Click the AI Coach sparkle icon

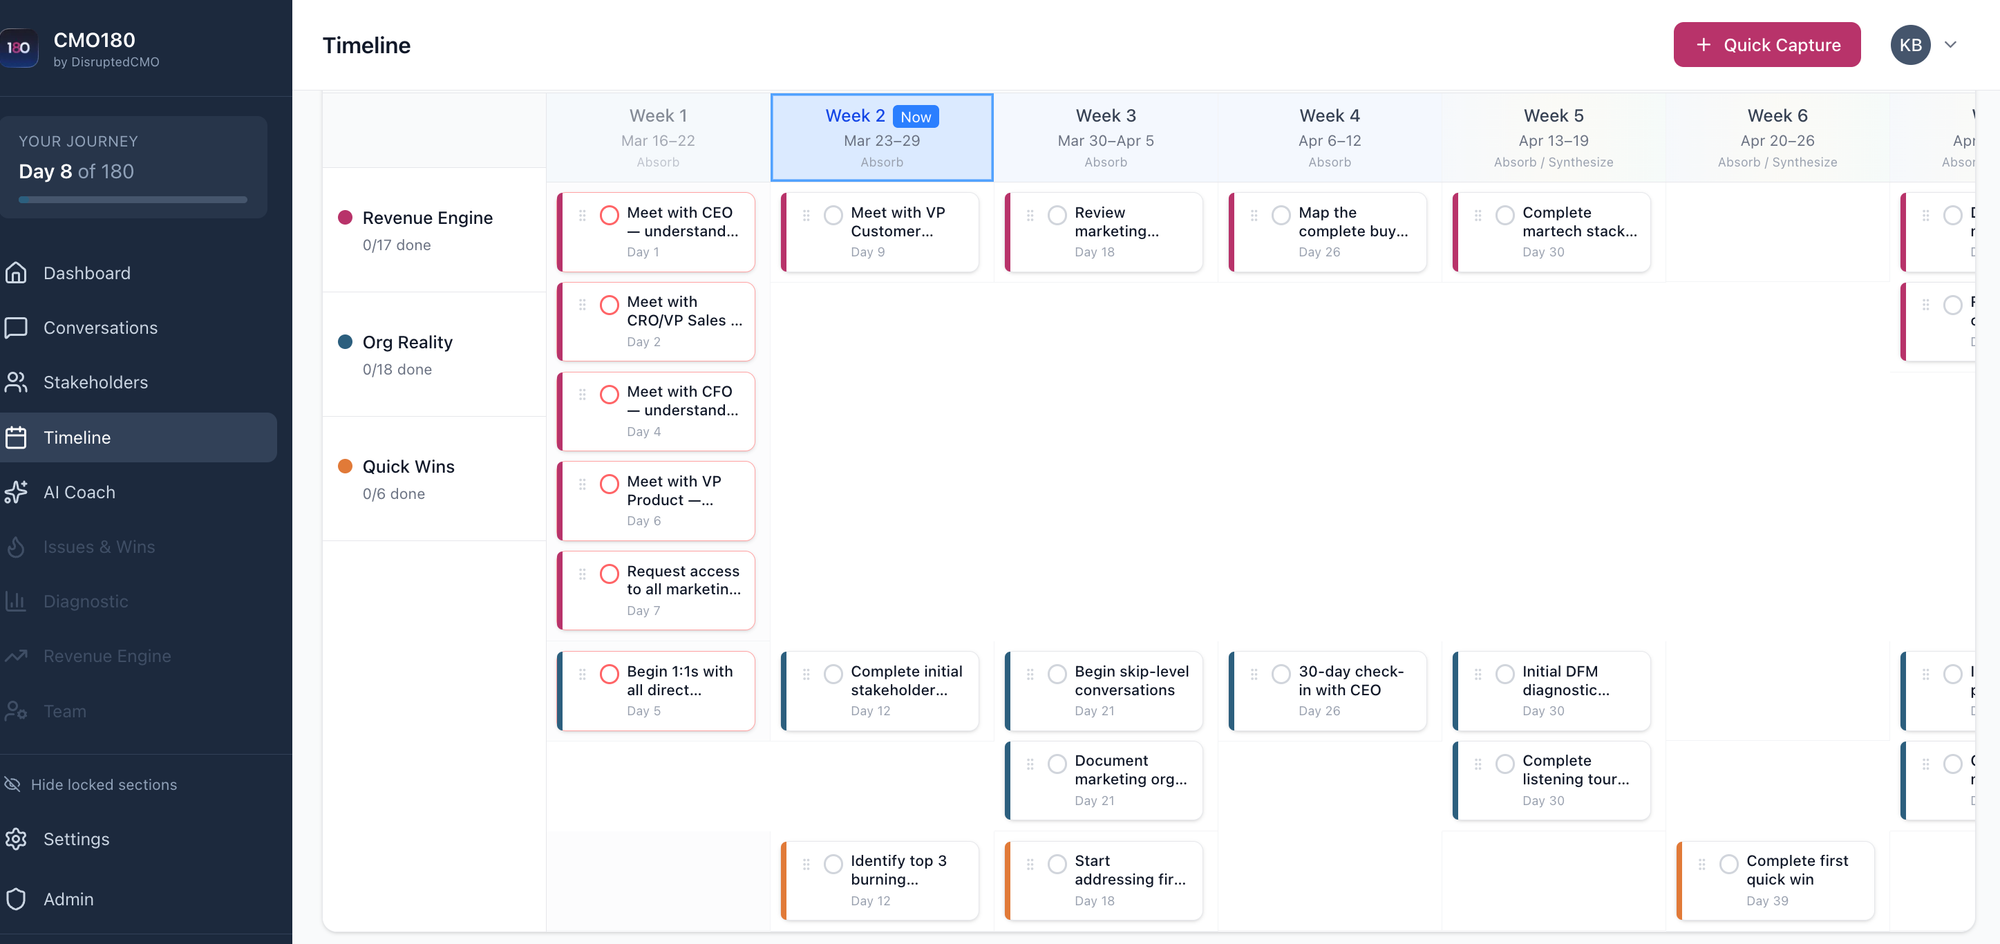coord(16,492)
